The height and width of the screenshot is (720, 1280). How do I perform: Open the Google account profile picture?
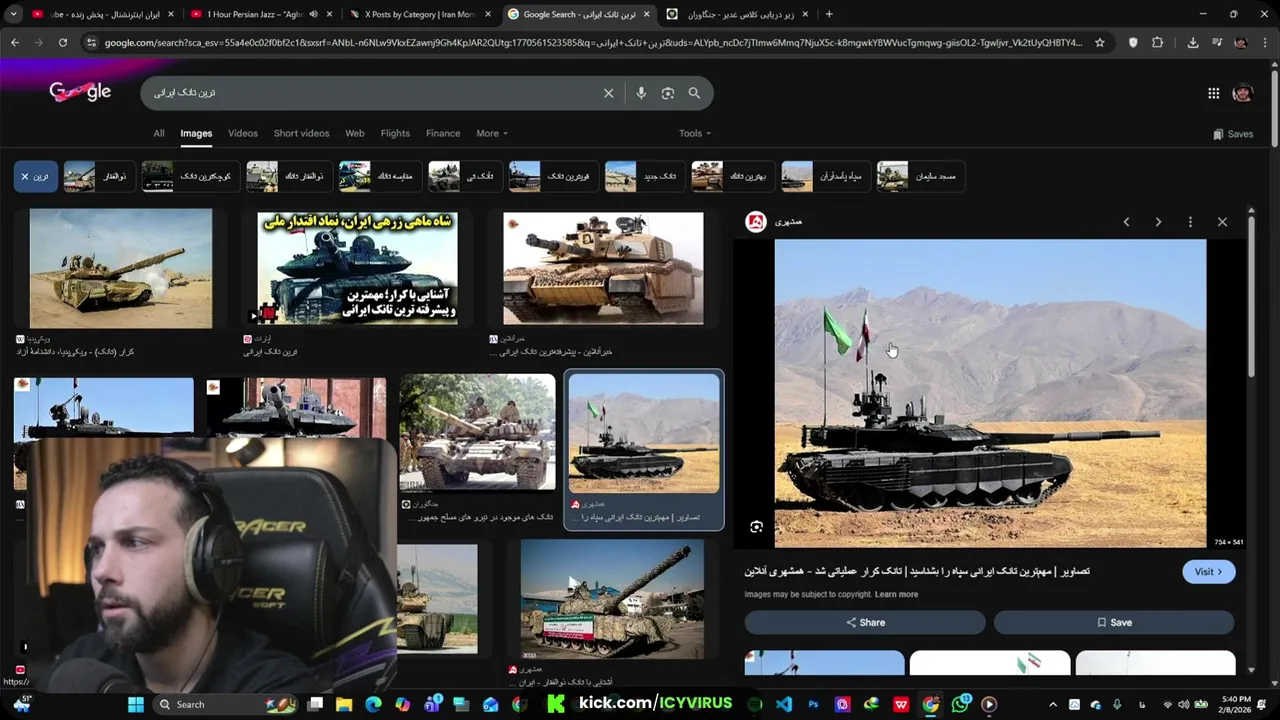point(1243,93)
